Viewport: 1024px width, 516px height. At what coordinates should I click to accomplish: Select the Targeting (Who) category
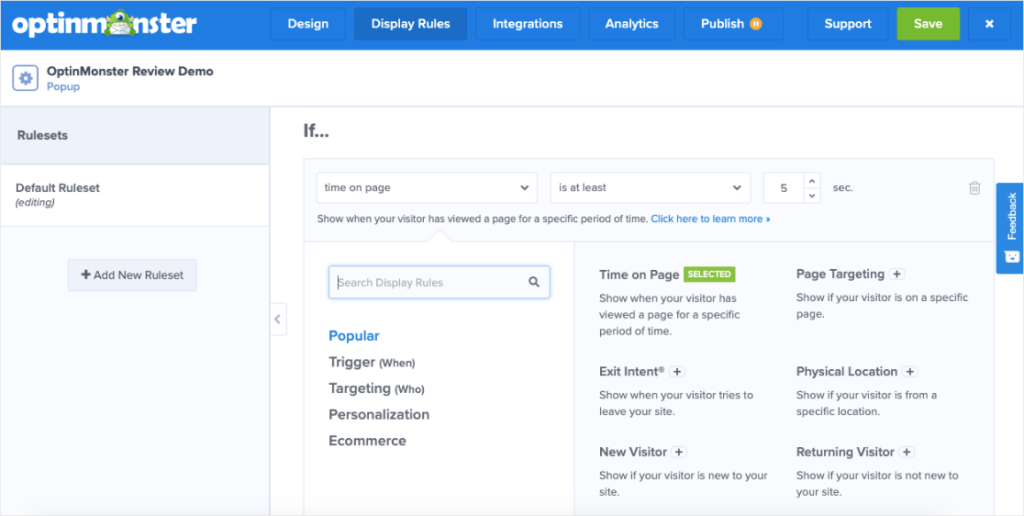pyautogui.click(x=376, y=389)
